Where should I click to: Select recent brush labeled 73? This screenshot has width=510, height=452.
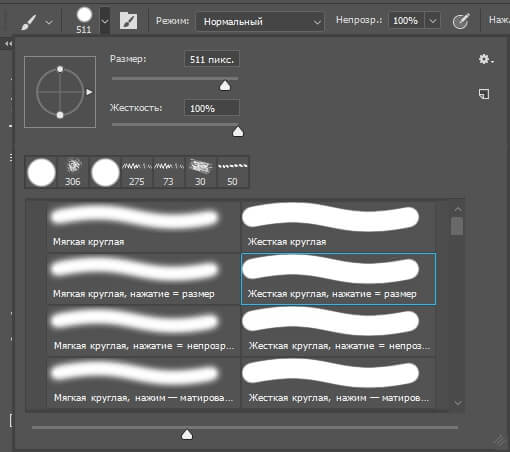[x=169, y=172]
